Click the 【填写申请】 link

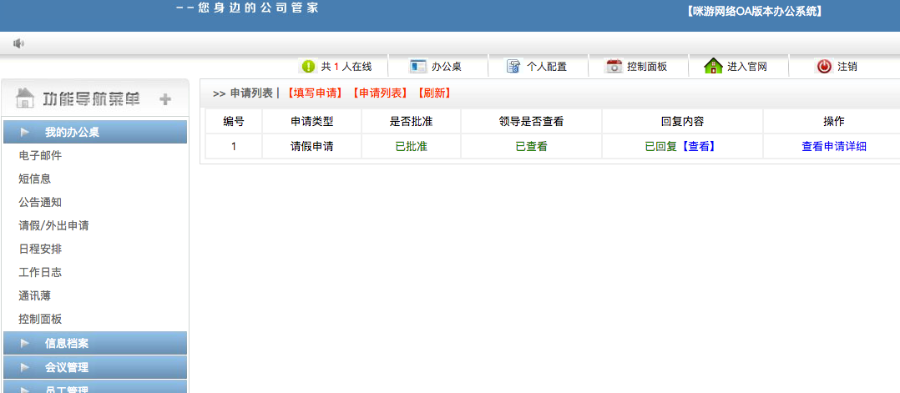(x=314, y=94)
